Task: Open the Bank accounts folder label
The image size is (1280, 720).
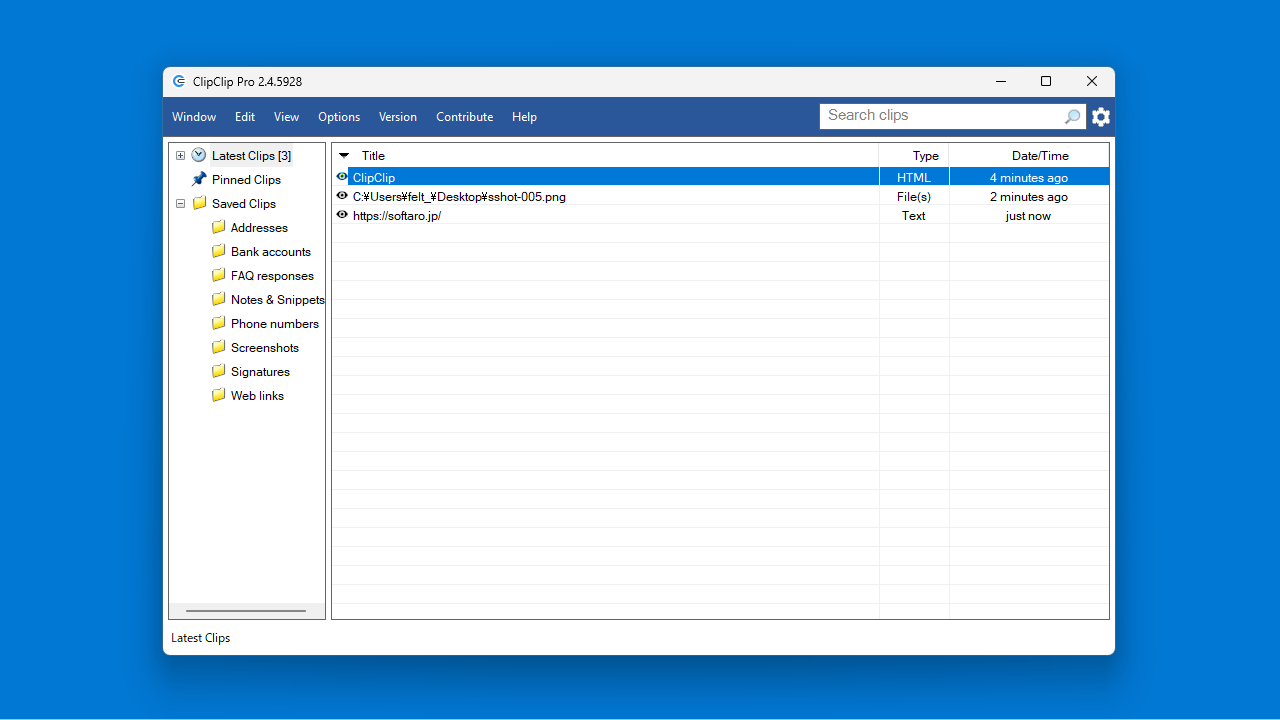Action: 271,251
